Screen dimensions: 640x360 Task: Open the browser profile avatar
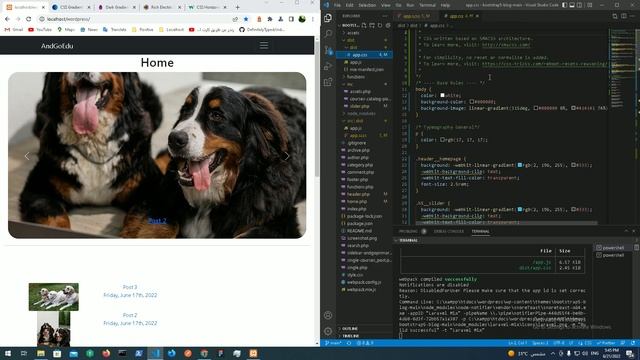(302, 19)
